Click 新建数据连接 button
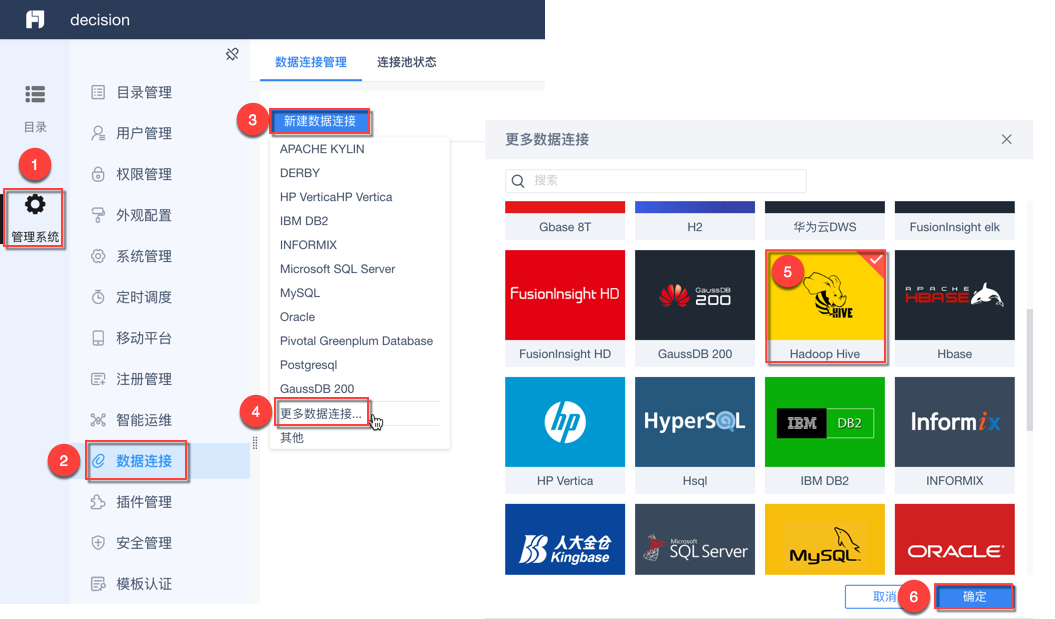The image size is (1055, 619). 320,121
